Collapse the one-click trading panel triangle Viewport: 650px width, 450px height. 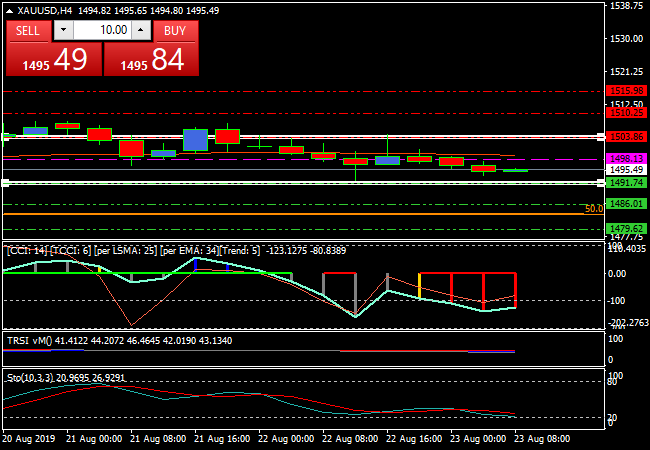tap(9, 10)
